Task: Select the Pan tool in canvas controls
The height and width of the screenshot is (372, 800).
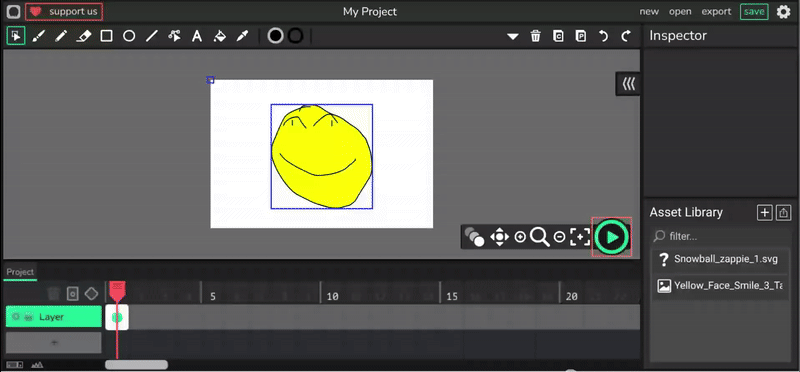Action: [499, 237]
